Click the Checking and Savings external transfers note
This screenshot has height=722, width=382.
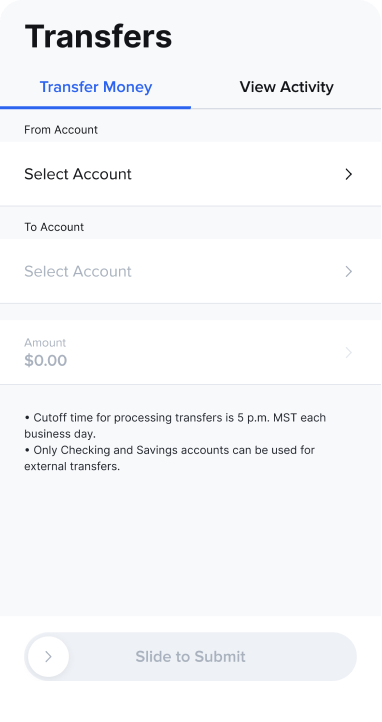coord(169,458)
